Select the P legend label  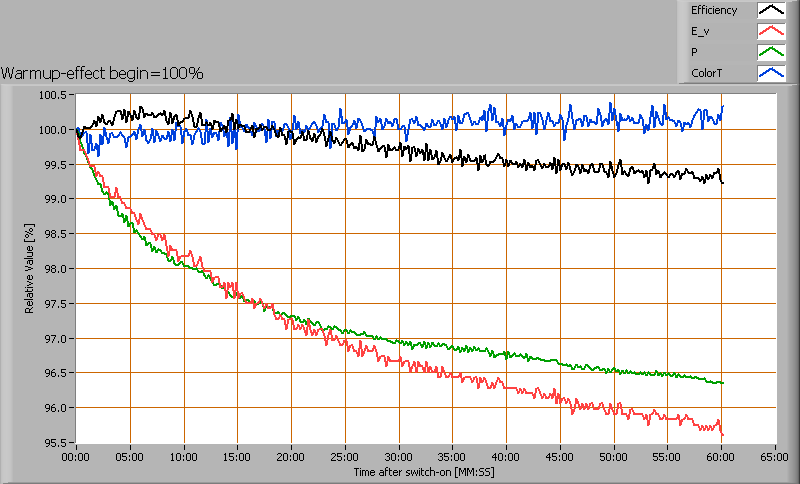pos(694,53)
